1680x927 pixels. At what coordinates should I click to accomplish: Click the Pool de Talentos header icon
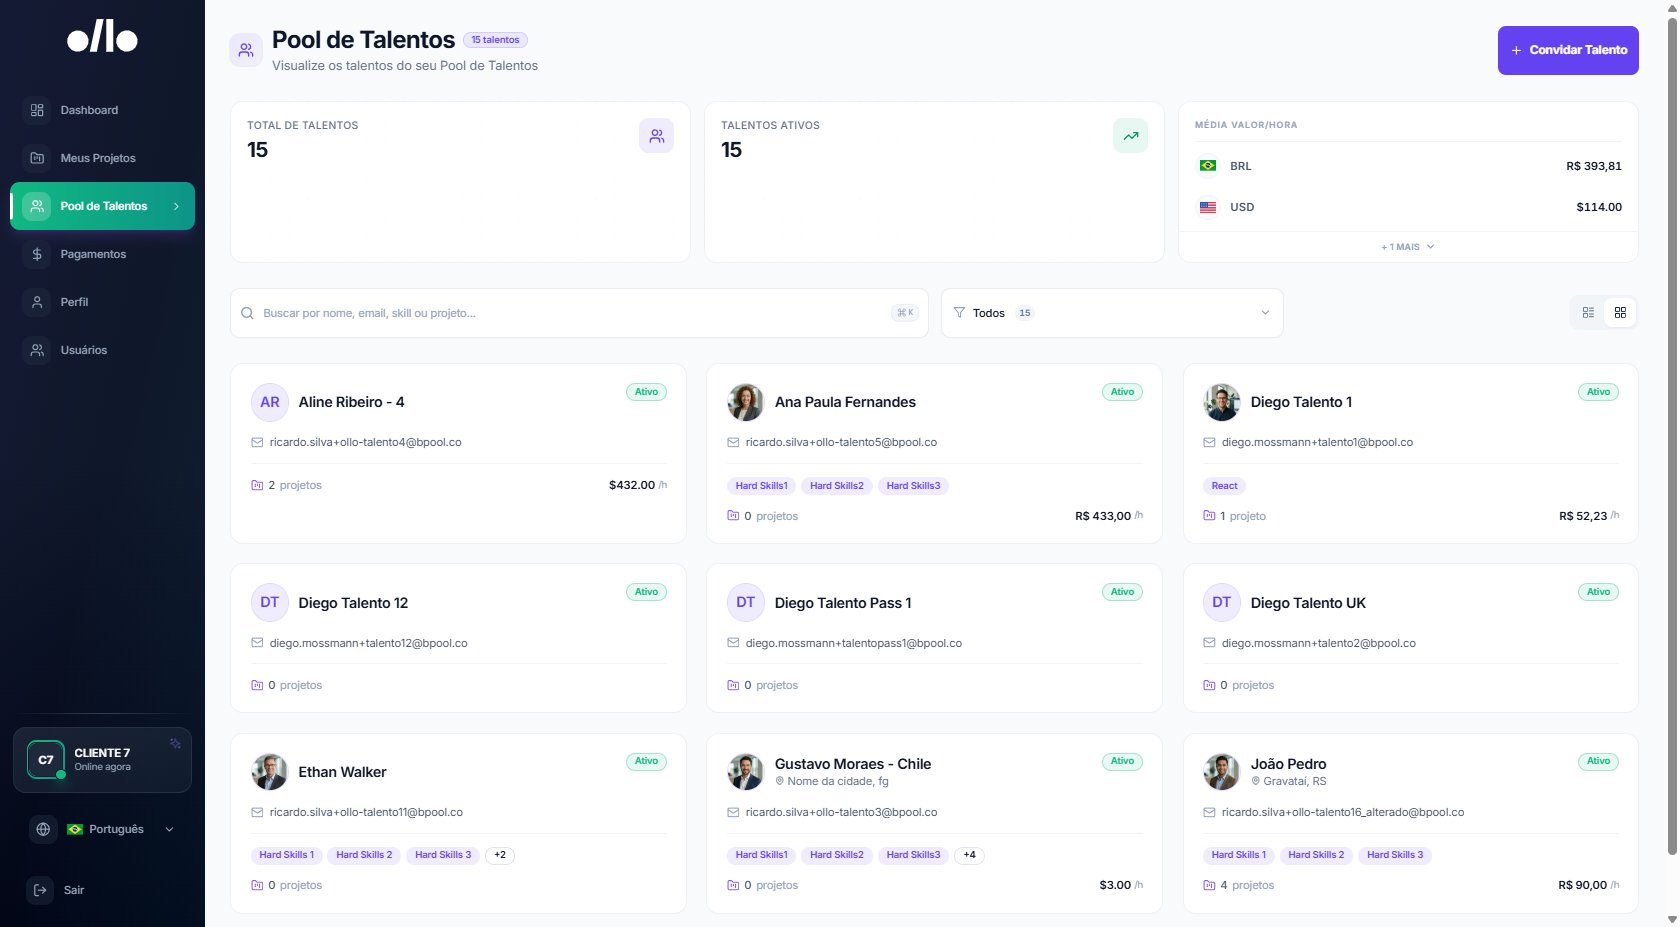click(246, 50)
